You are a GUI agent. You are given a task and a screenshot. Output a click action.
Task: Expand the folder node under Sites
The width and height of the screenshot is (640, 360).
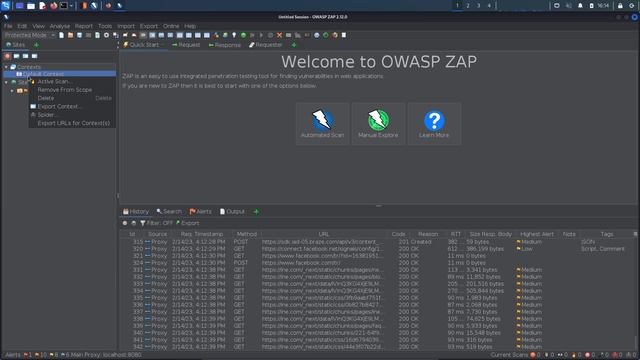click(12, 91)
